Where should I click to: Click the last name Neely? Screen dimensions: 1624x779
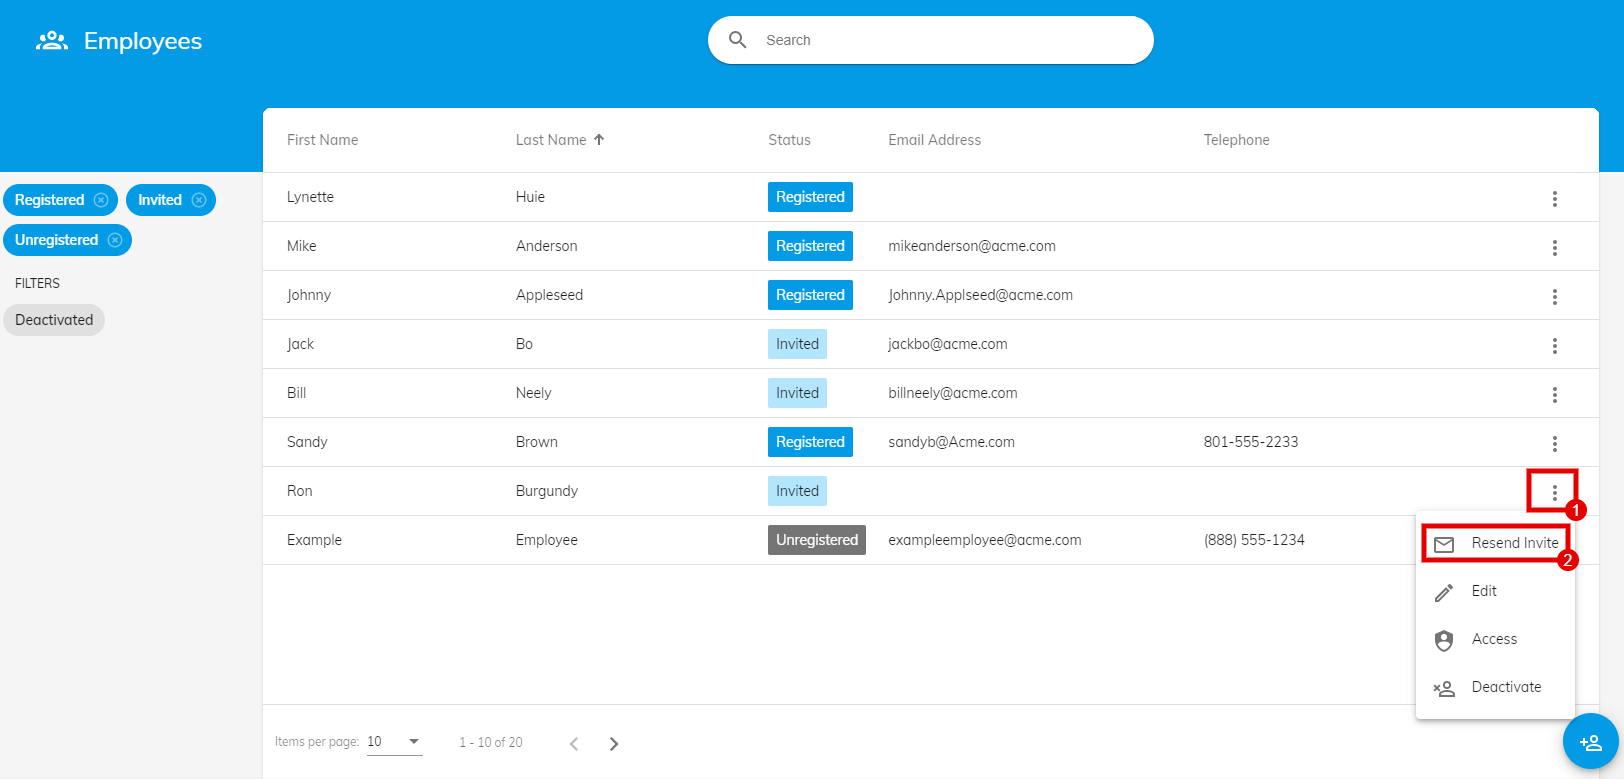coord(533,393)
